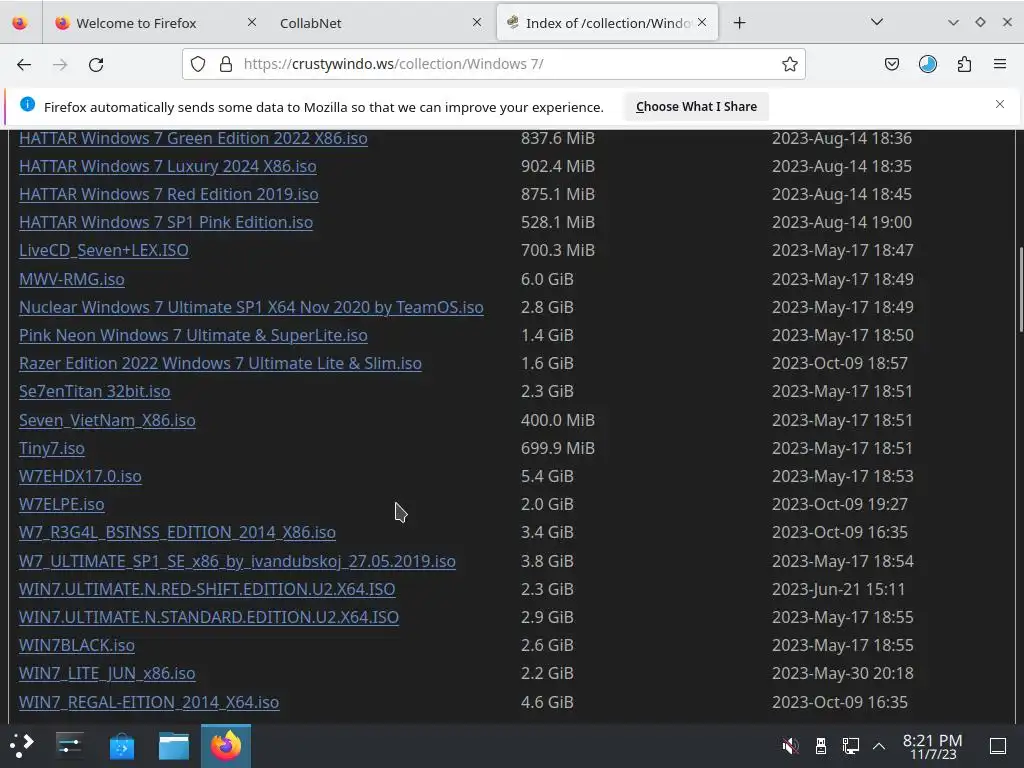This screenshot has width=1024, height=768.
Task: Download WIN7.ULTIMATE.N.STANDARD.EDITION.U2.X64.ISO
Action: click(x=209, y=618)
